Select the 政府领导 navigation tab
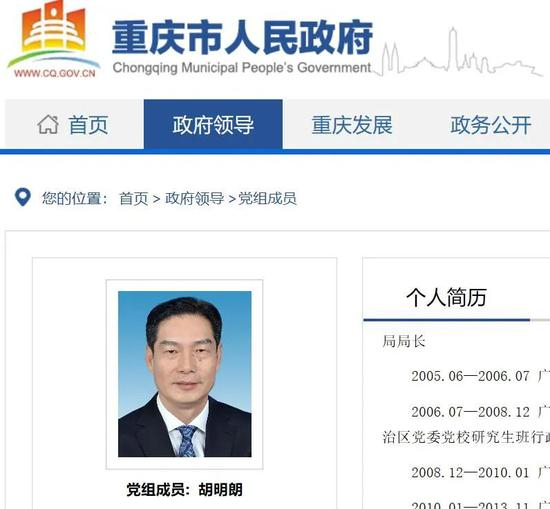550x509 pixels. [x=213, y=124]
